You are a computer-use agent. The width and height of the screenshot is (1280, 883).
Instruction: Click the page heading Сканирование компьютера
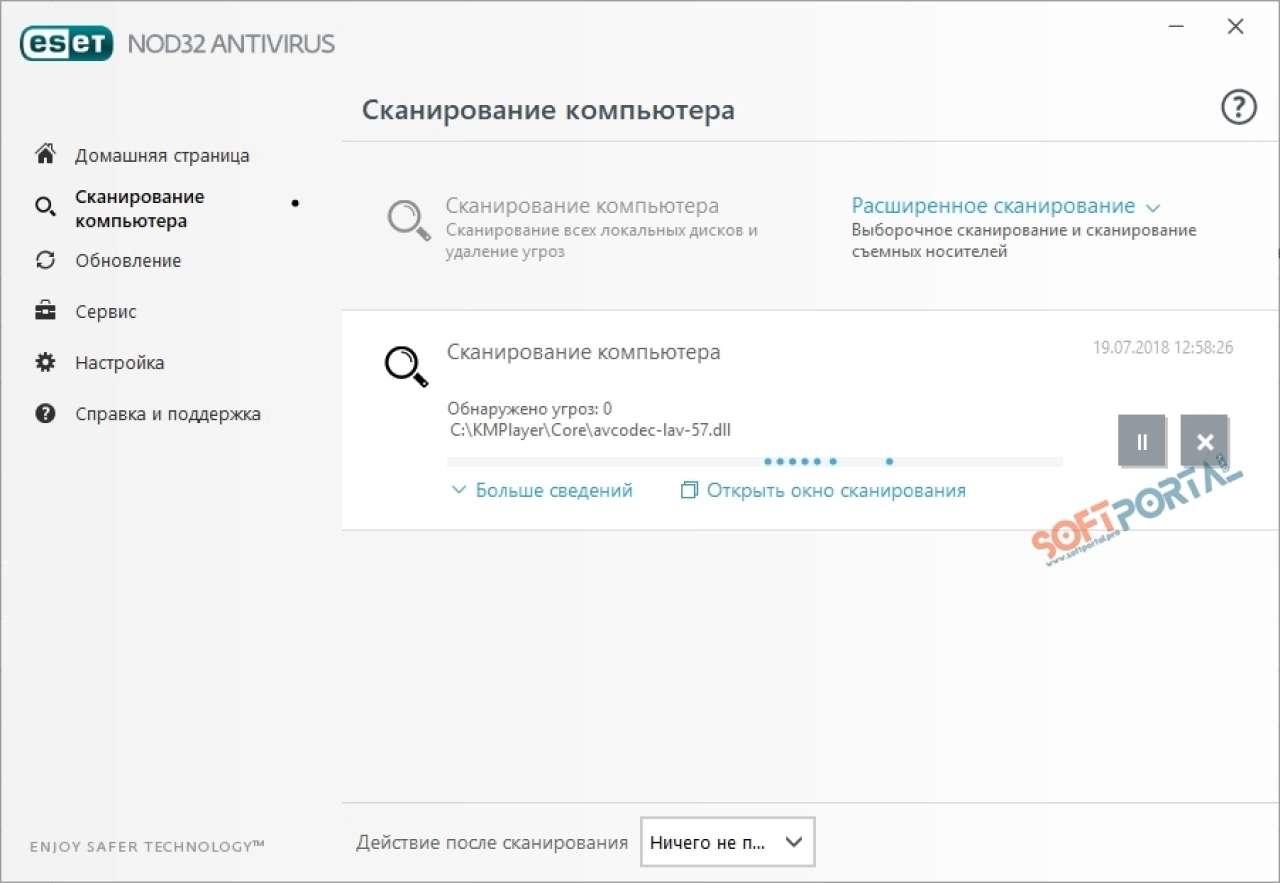[548, 109]
